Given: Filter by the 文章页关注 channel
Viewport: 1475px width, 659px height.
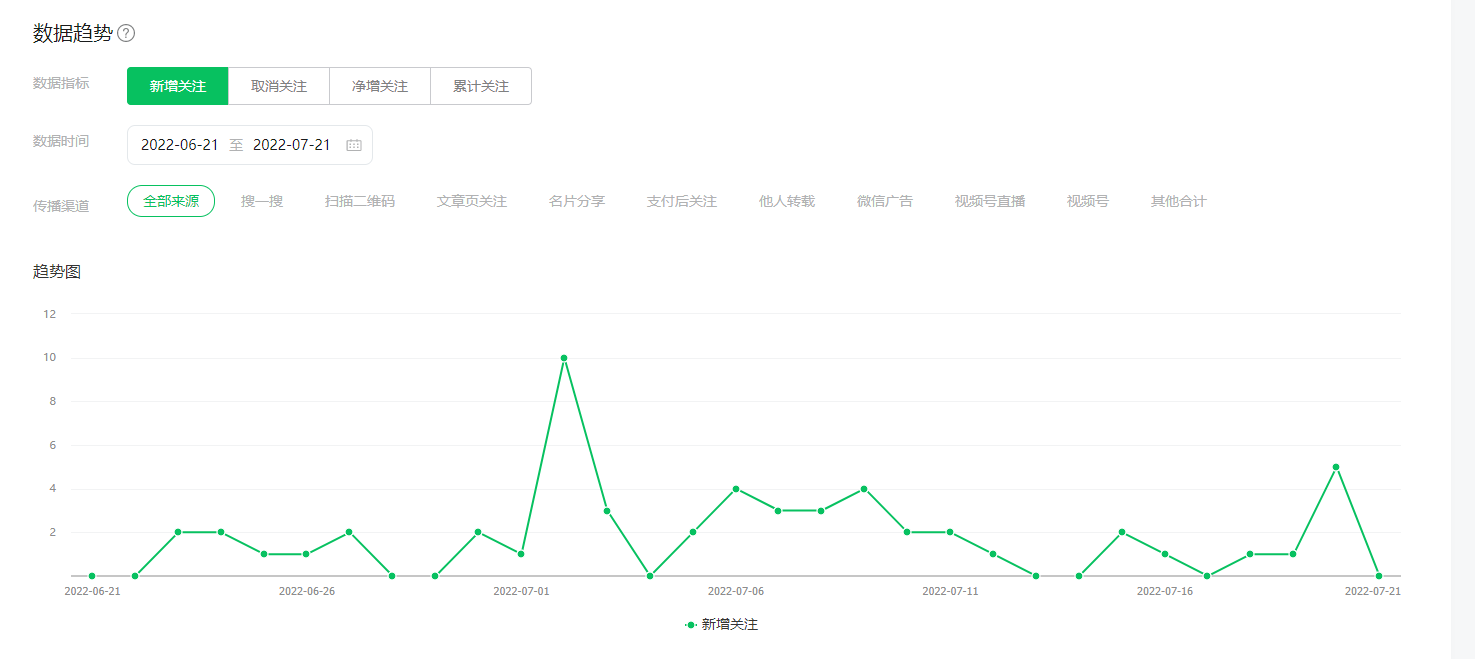Looking at the screenshot, I should pyautogui.click(x=472, y=201).
